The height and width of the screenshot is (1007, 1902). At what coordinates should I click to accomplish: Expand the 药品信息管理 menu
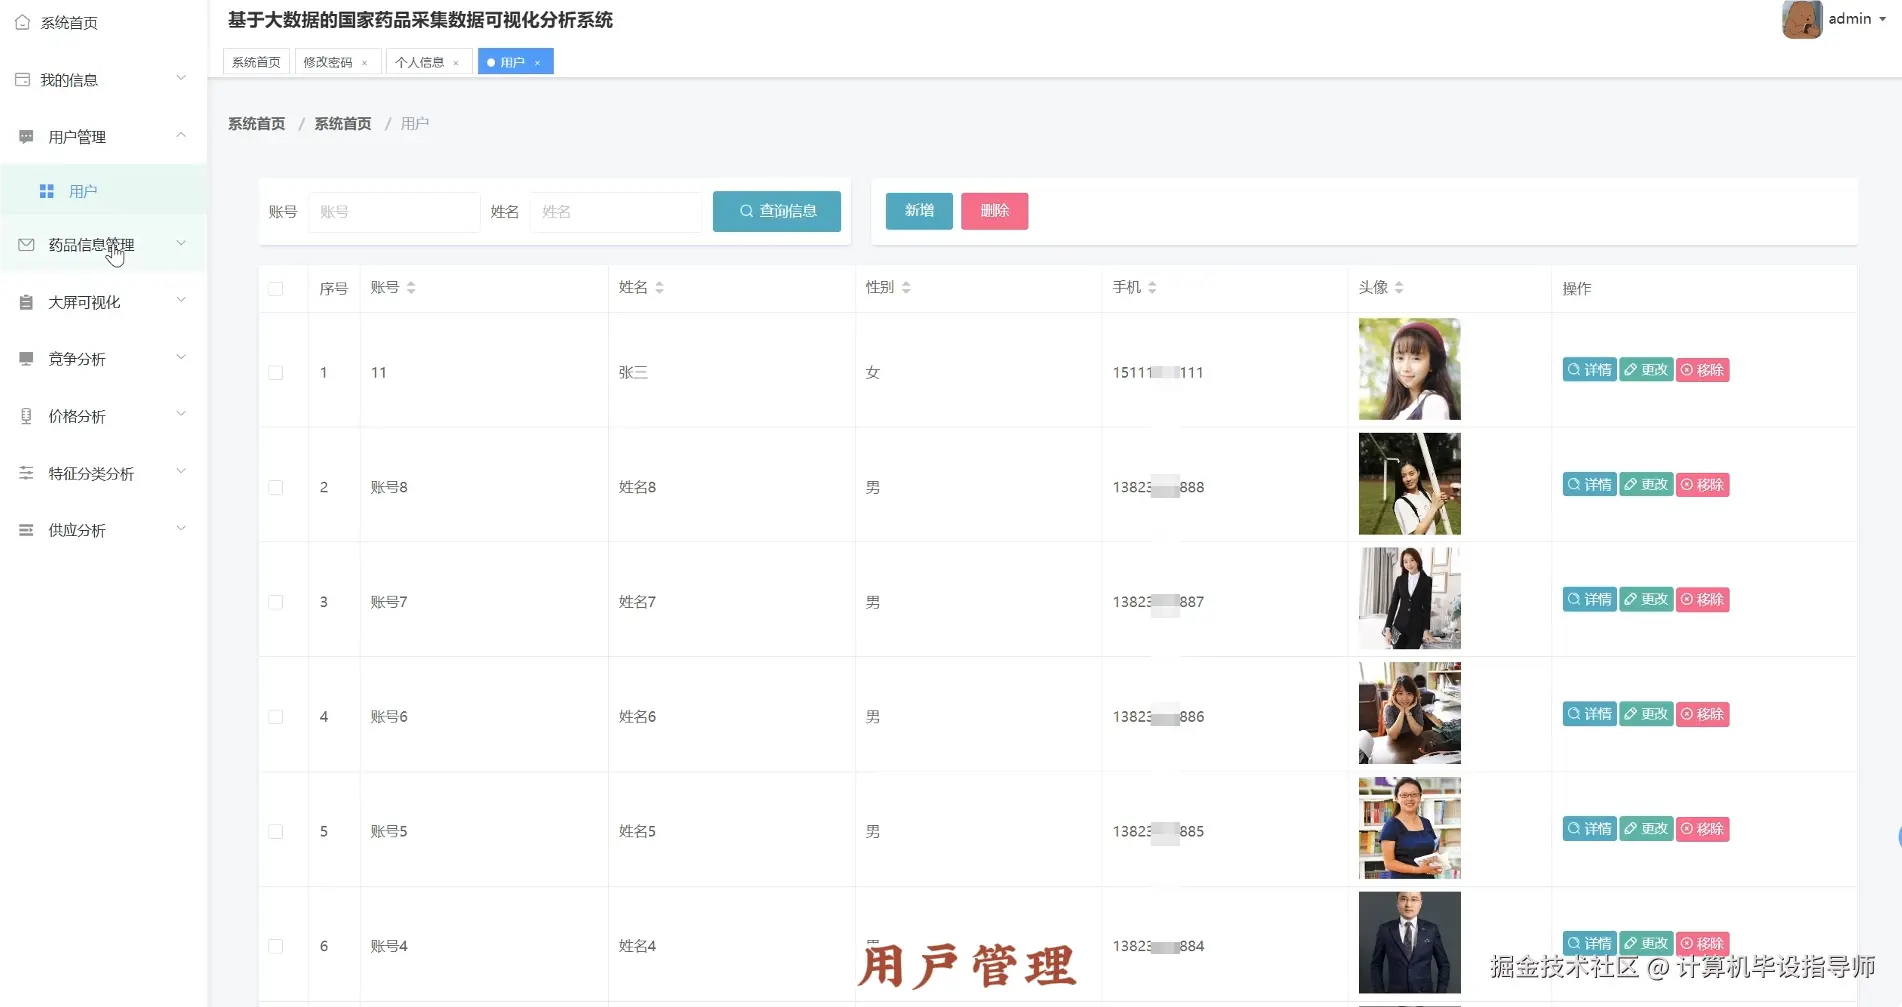[181, 243]
